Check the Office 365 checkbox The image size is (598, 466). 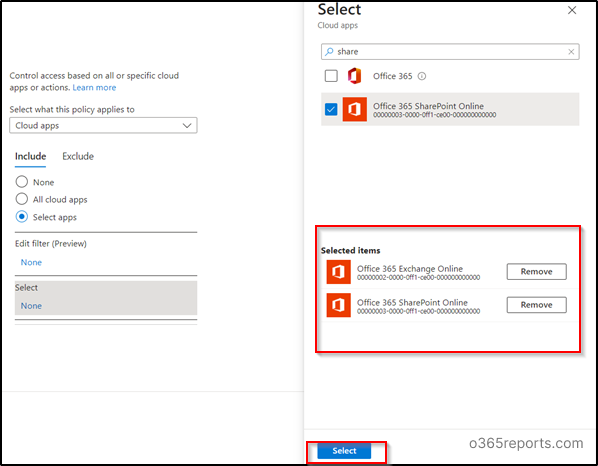pos(331,76)
